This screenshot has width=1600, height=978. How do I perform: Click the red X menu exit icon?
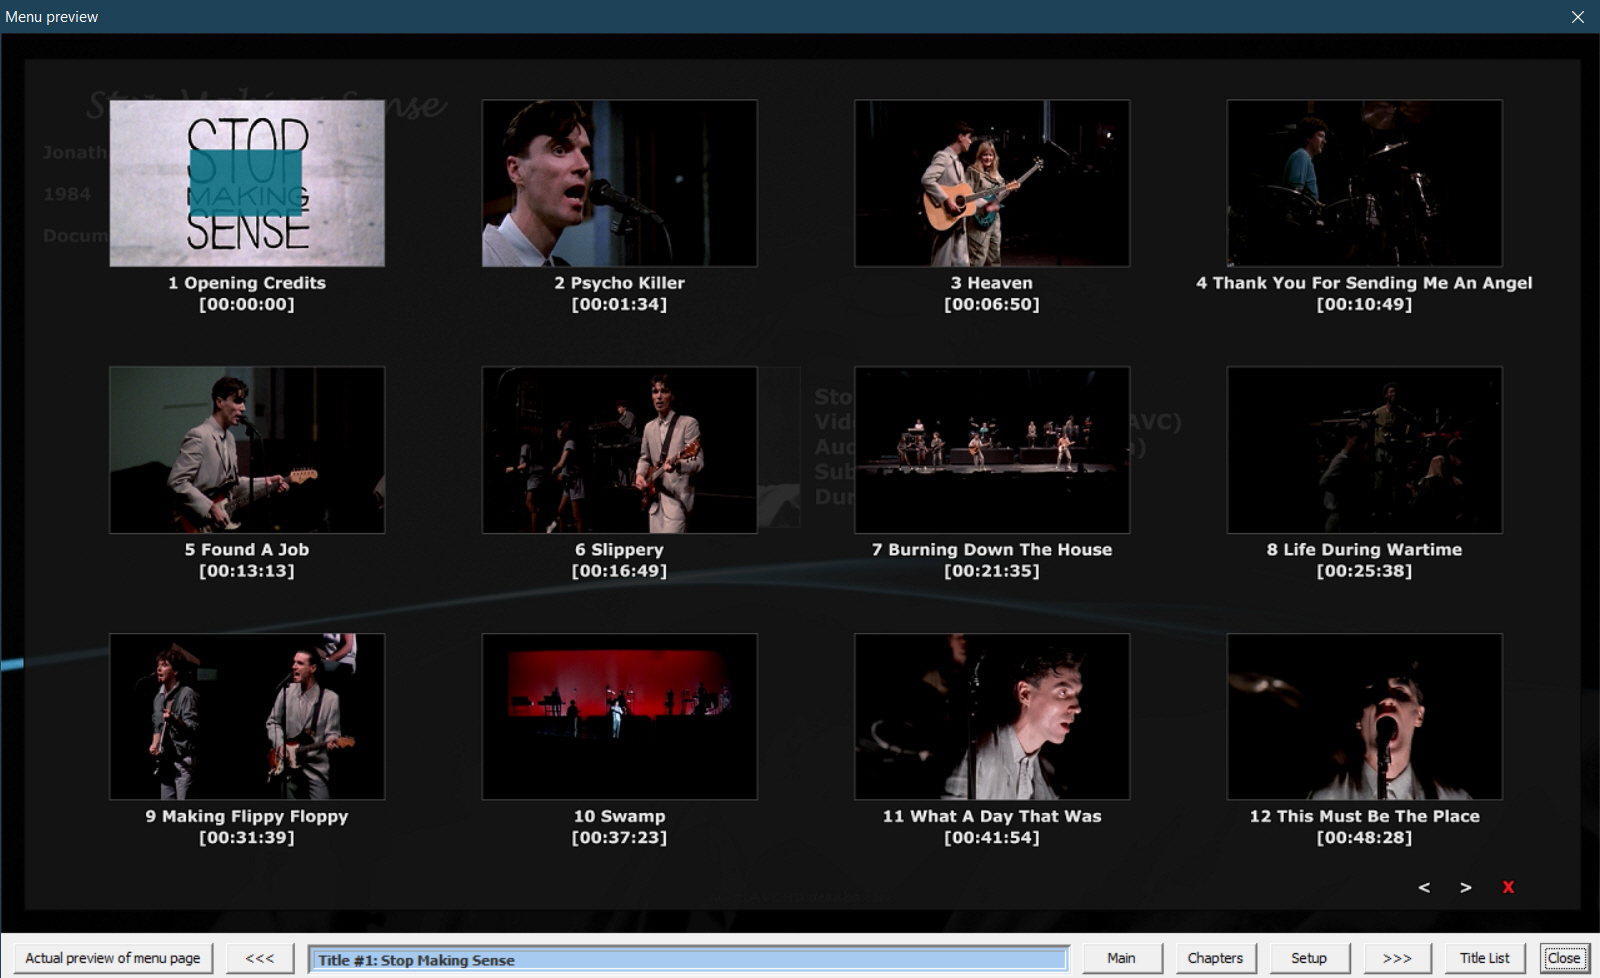(1508, 888)
